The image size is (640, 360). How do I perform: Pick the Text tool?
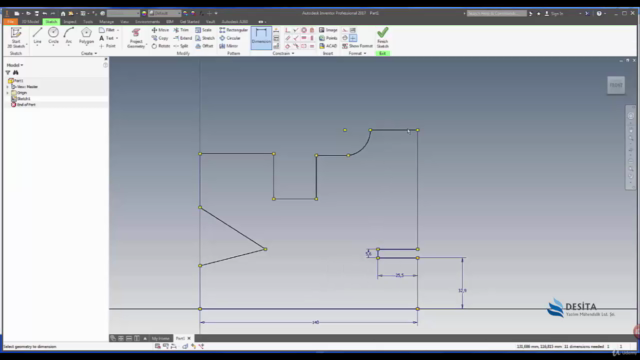point(107,38)
